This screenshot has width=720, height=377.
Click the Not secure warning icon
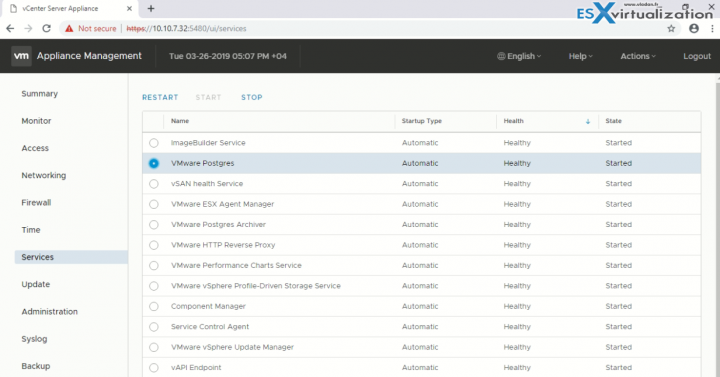point(69,28)
